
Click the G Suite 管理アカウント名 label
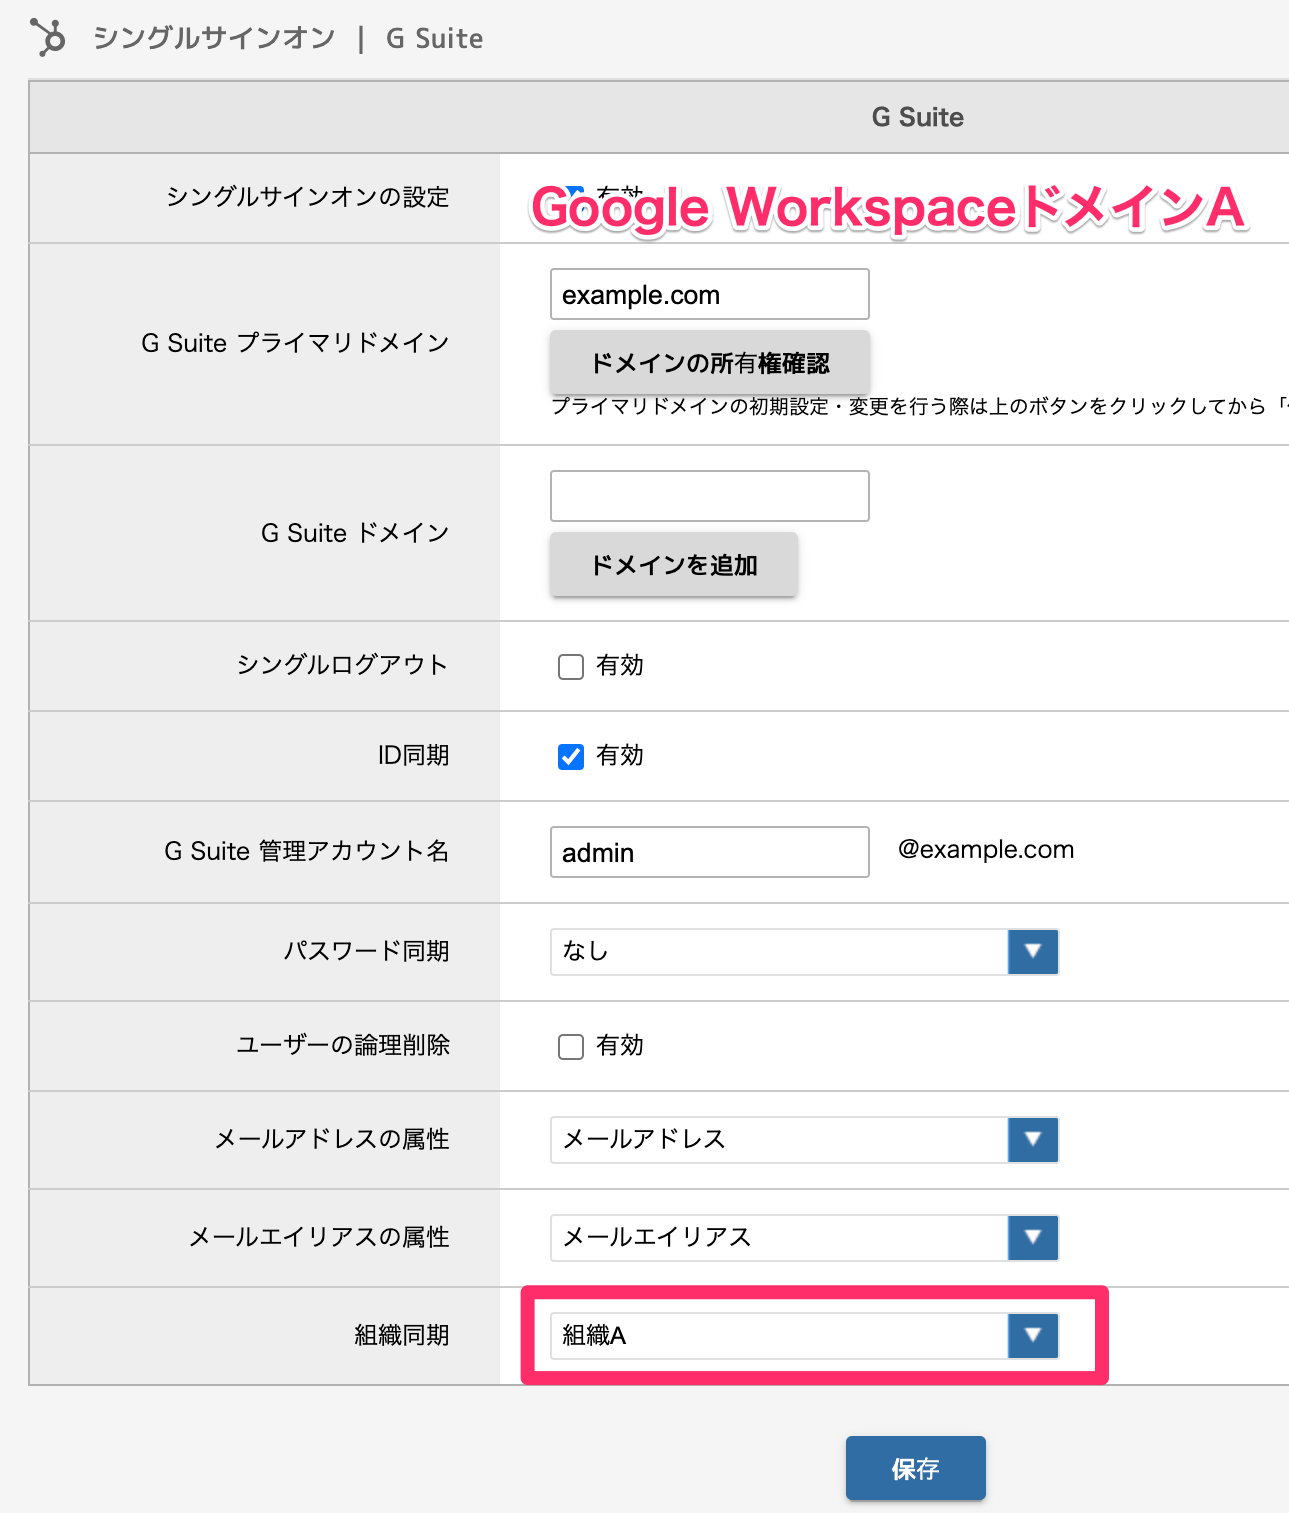[307, 851]
